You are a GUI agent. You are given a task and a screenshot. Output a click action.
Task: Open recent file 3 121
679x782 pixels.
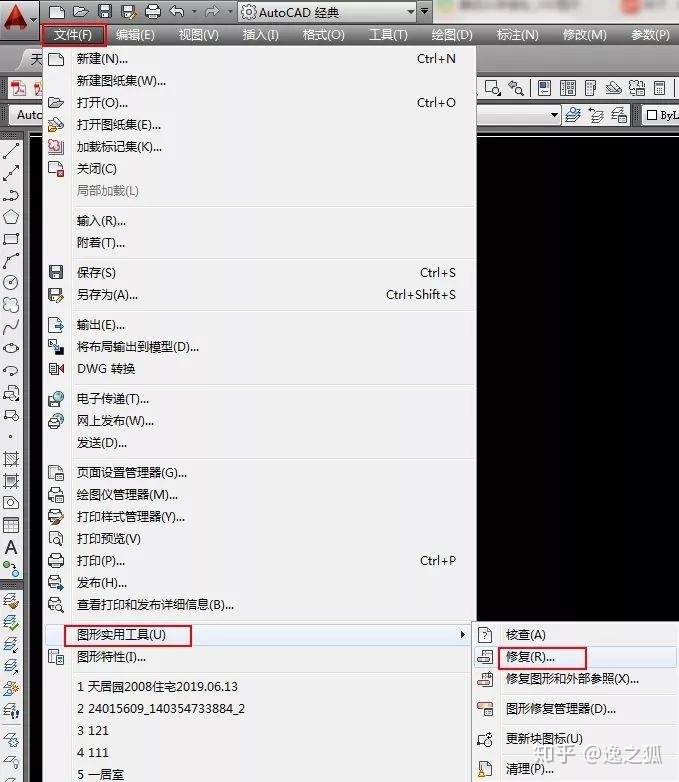[x=259, y=731]
